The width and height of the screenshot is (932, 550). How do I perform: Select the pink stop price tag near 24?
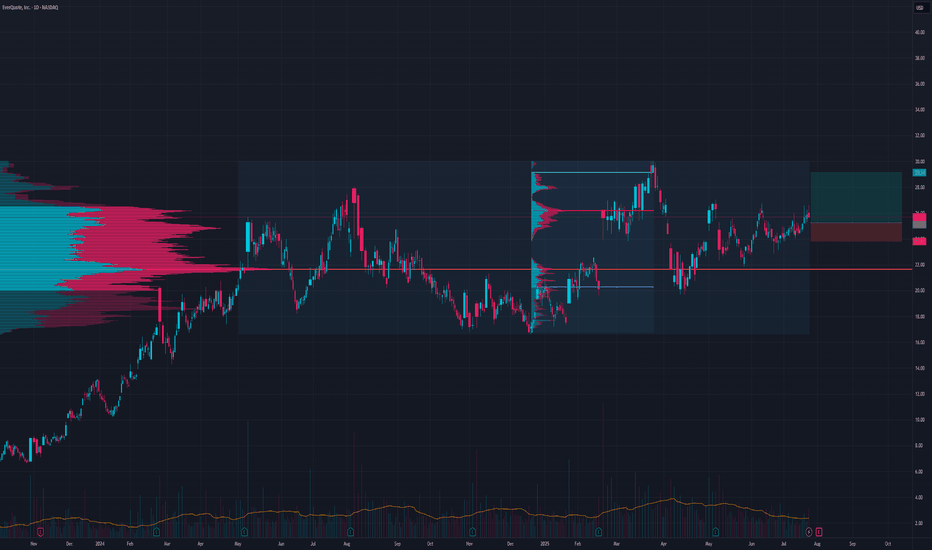[920, 241]
